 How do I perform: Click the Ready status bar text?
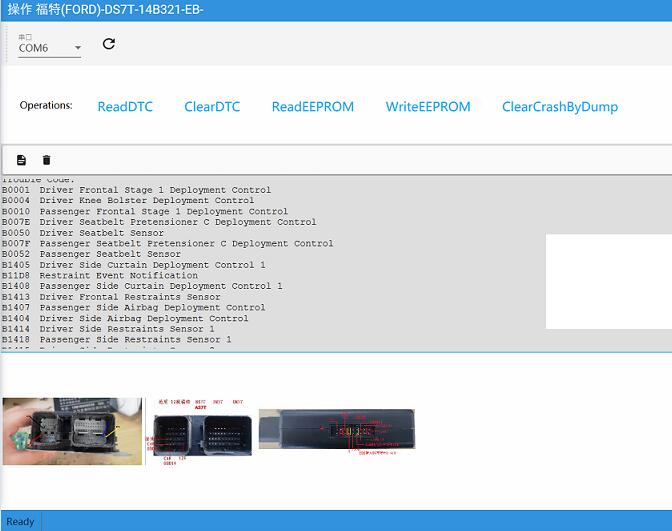point(20,521)
